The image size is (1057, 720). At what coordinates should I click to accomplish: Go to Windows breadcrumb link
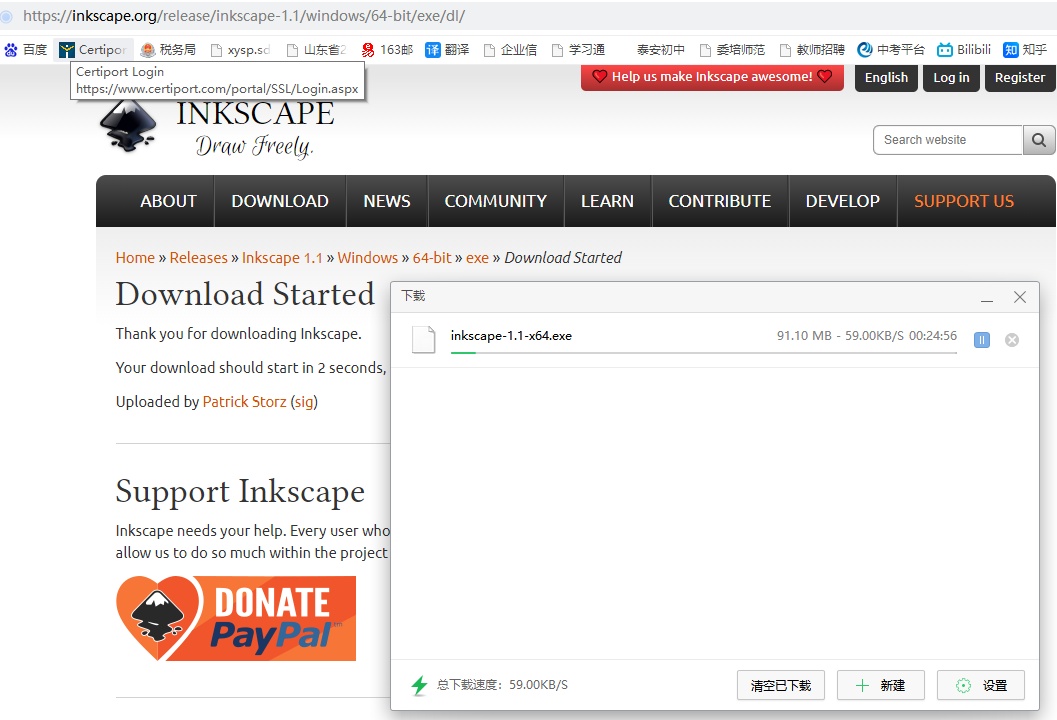click(367, 258)
